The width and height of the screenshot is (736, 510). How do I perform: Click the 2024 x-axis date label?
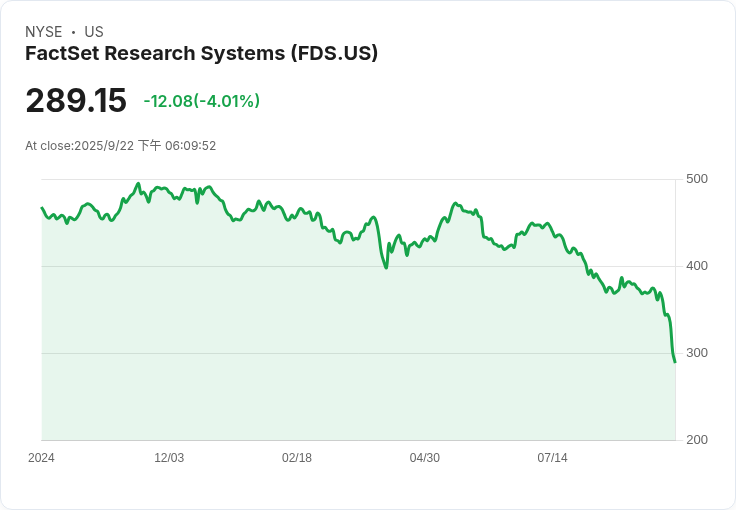coord(41,458)
